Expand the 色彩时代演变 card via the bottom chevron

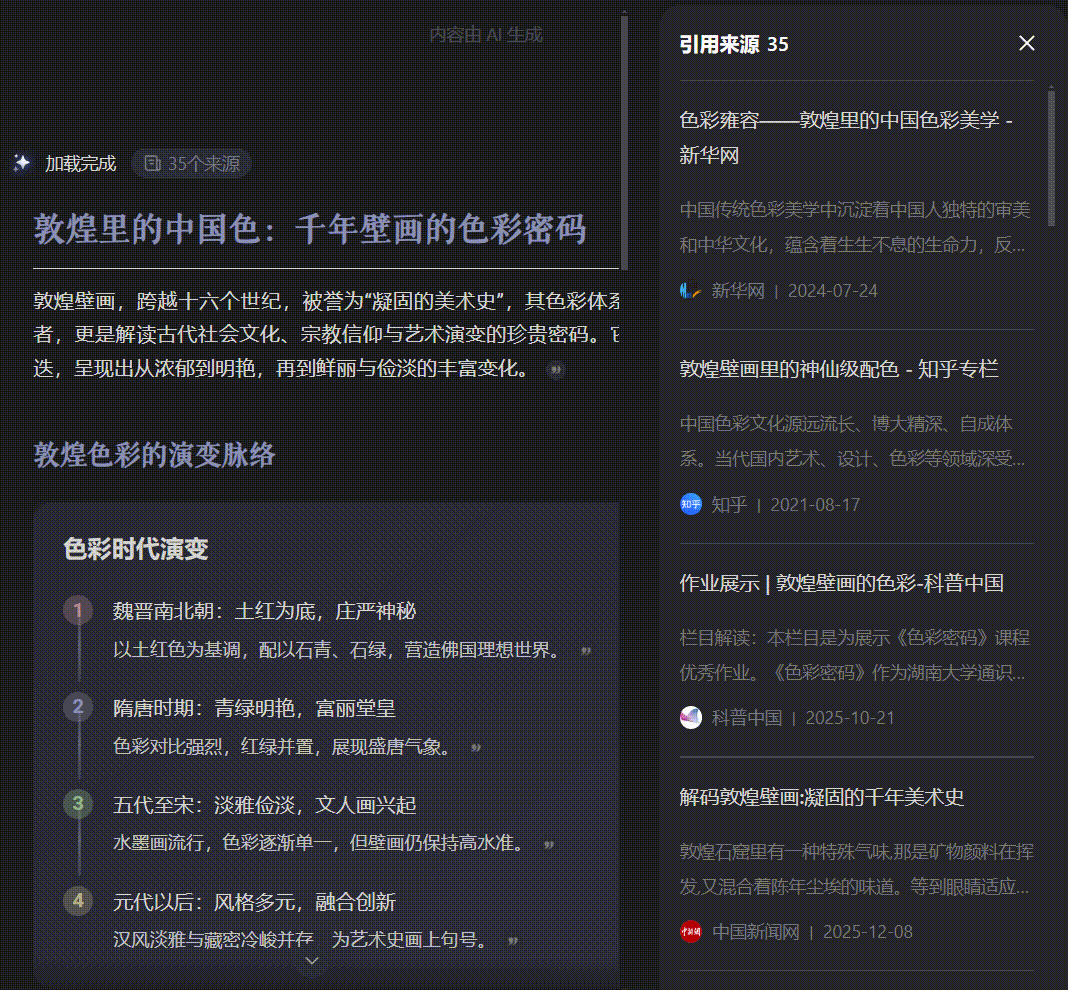coord(310,961)
